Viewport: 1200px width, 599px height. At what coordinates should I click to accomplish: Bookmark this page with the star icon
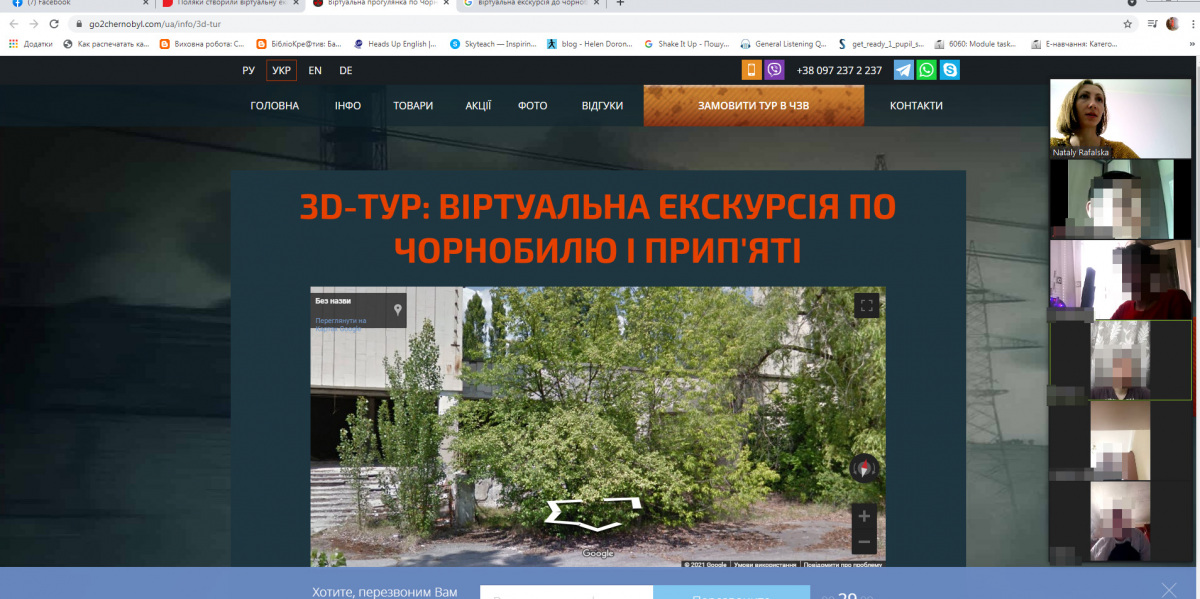pos(1128,24)
